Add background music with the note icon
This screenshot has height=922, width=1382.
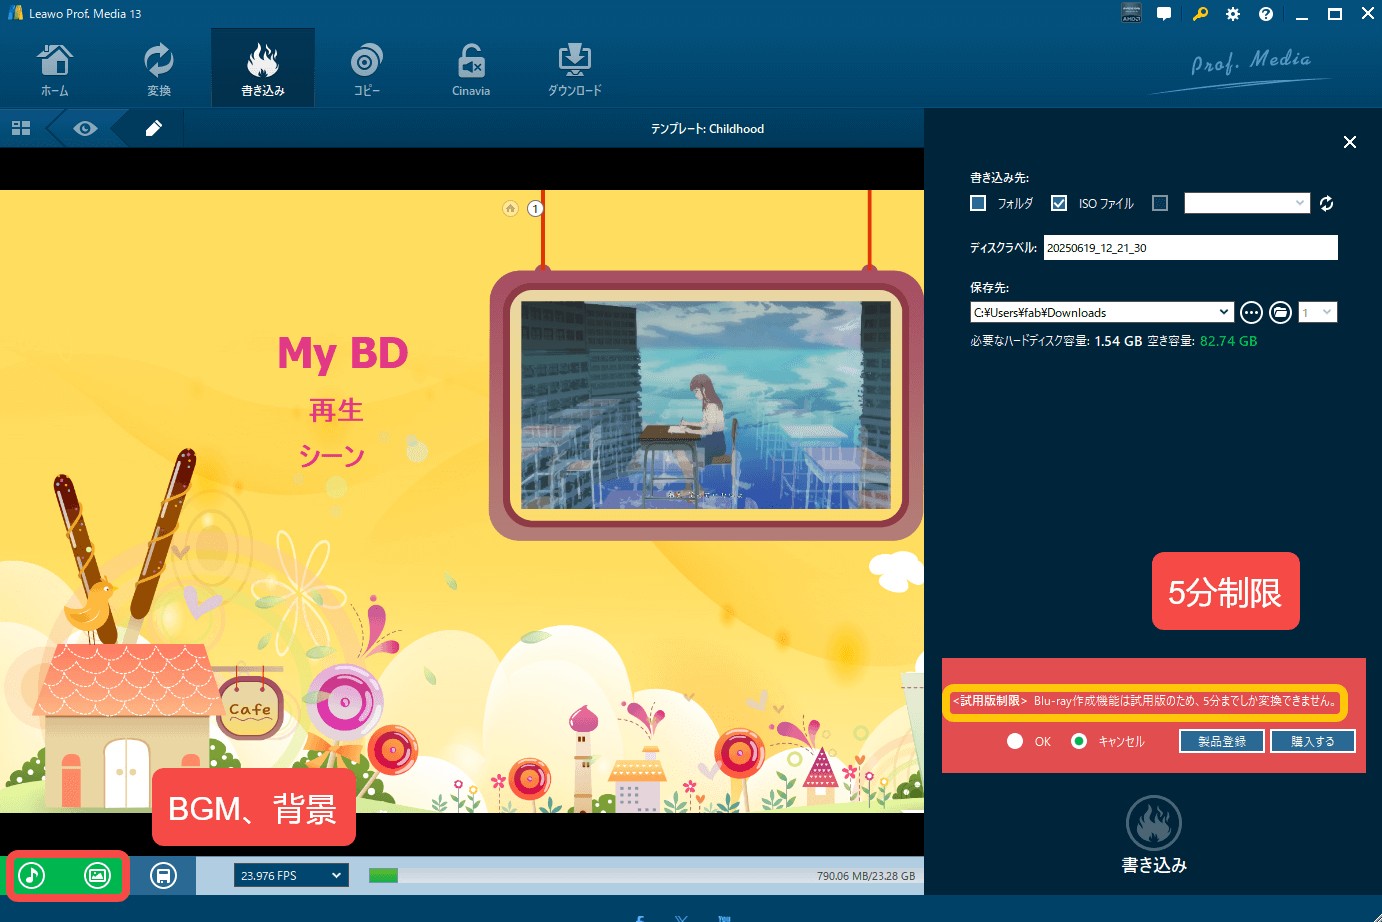point(32,876)
